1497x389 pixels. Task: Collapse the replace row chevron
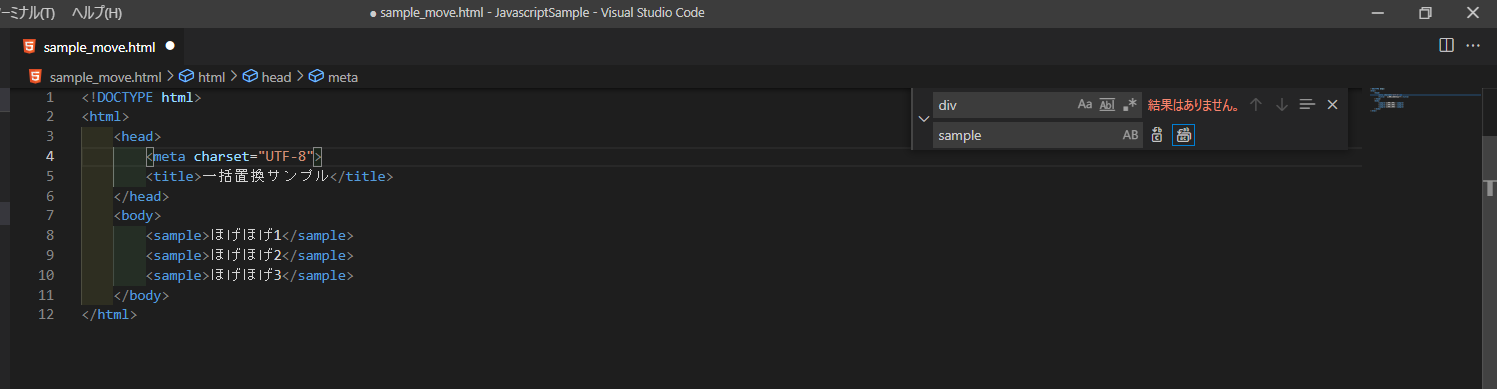[923, 119]
